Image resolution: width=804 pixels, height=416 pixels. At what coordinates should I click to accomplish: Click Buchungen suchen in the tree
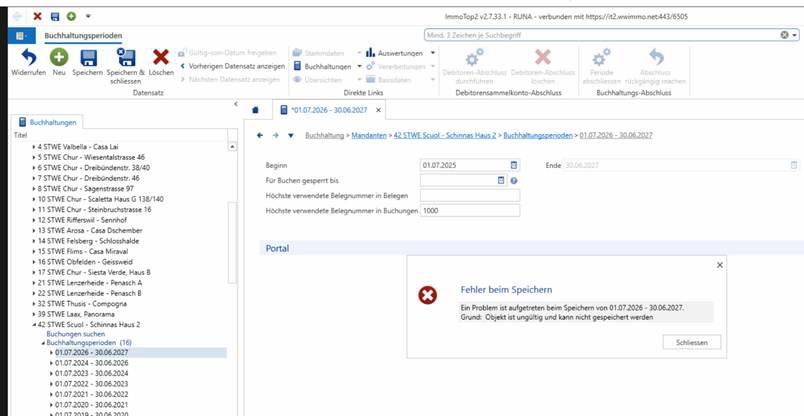76,334
